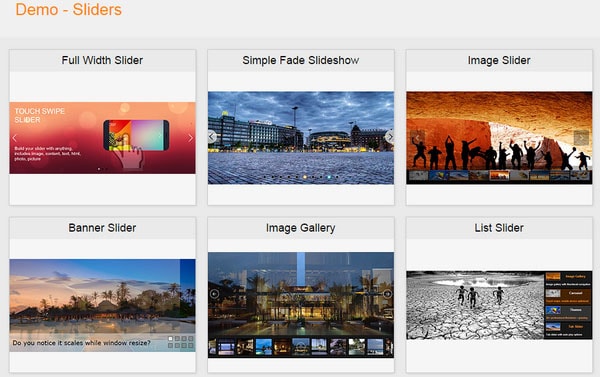600x377 pixels.
Task: Open the Image Gallery demo title
Action: (x=301, y=228)
